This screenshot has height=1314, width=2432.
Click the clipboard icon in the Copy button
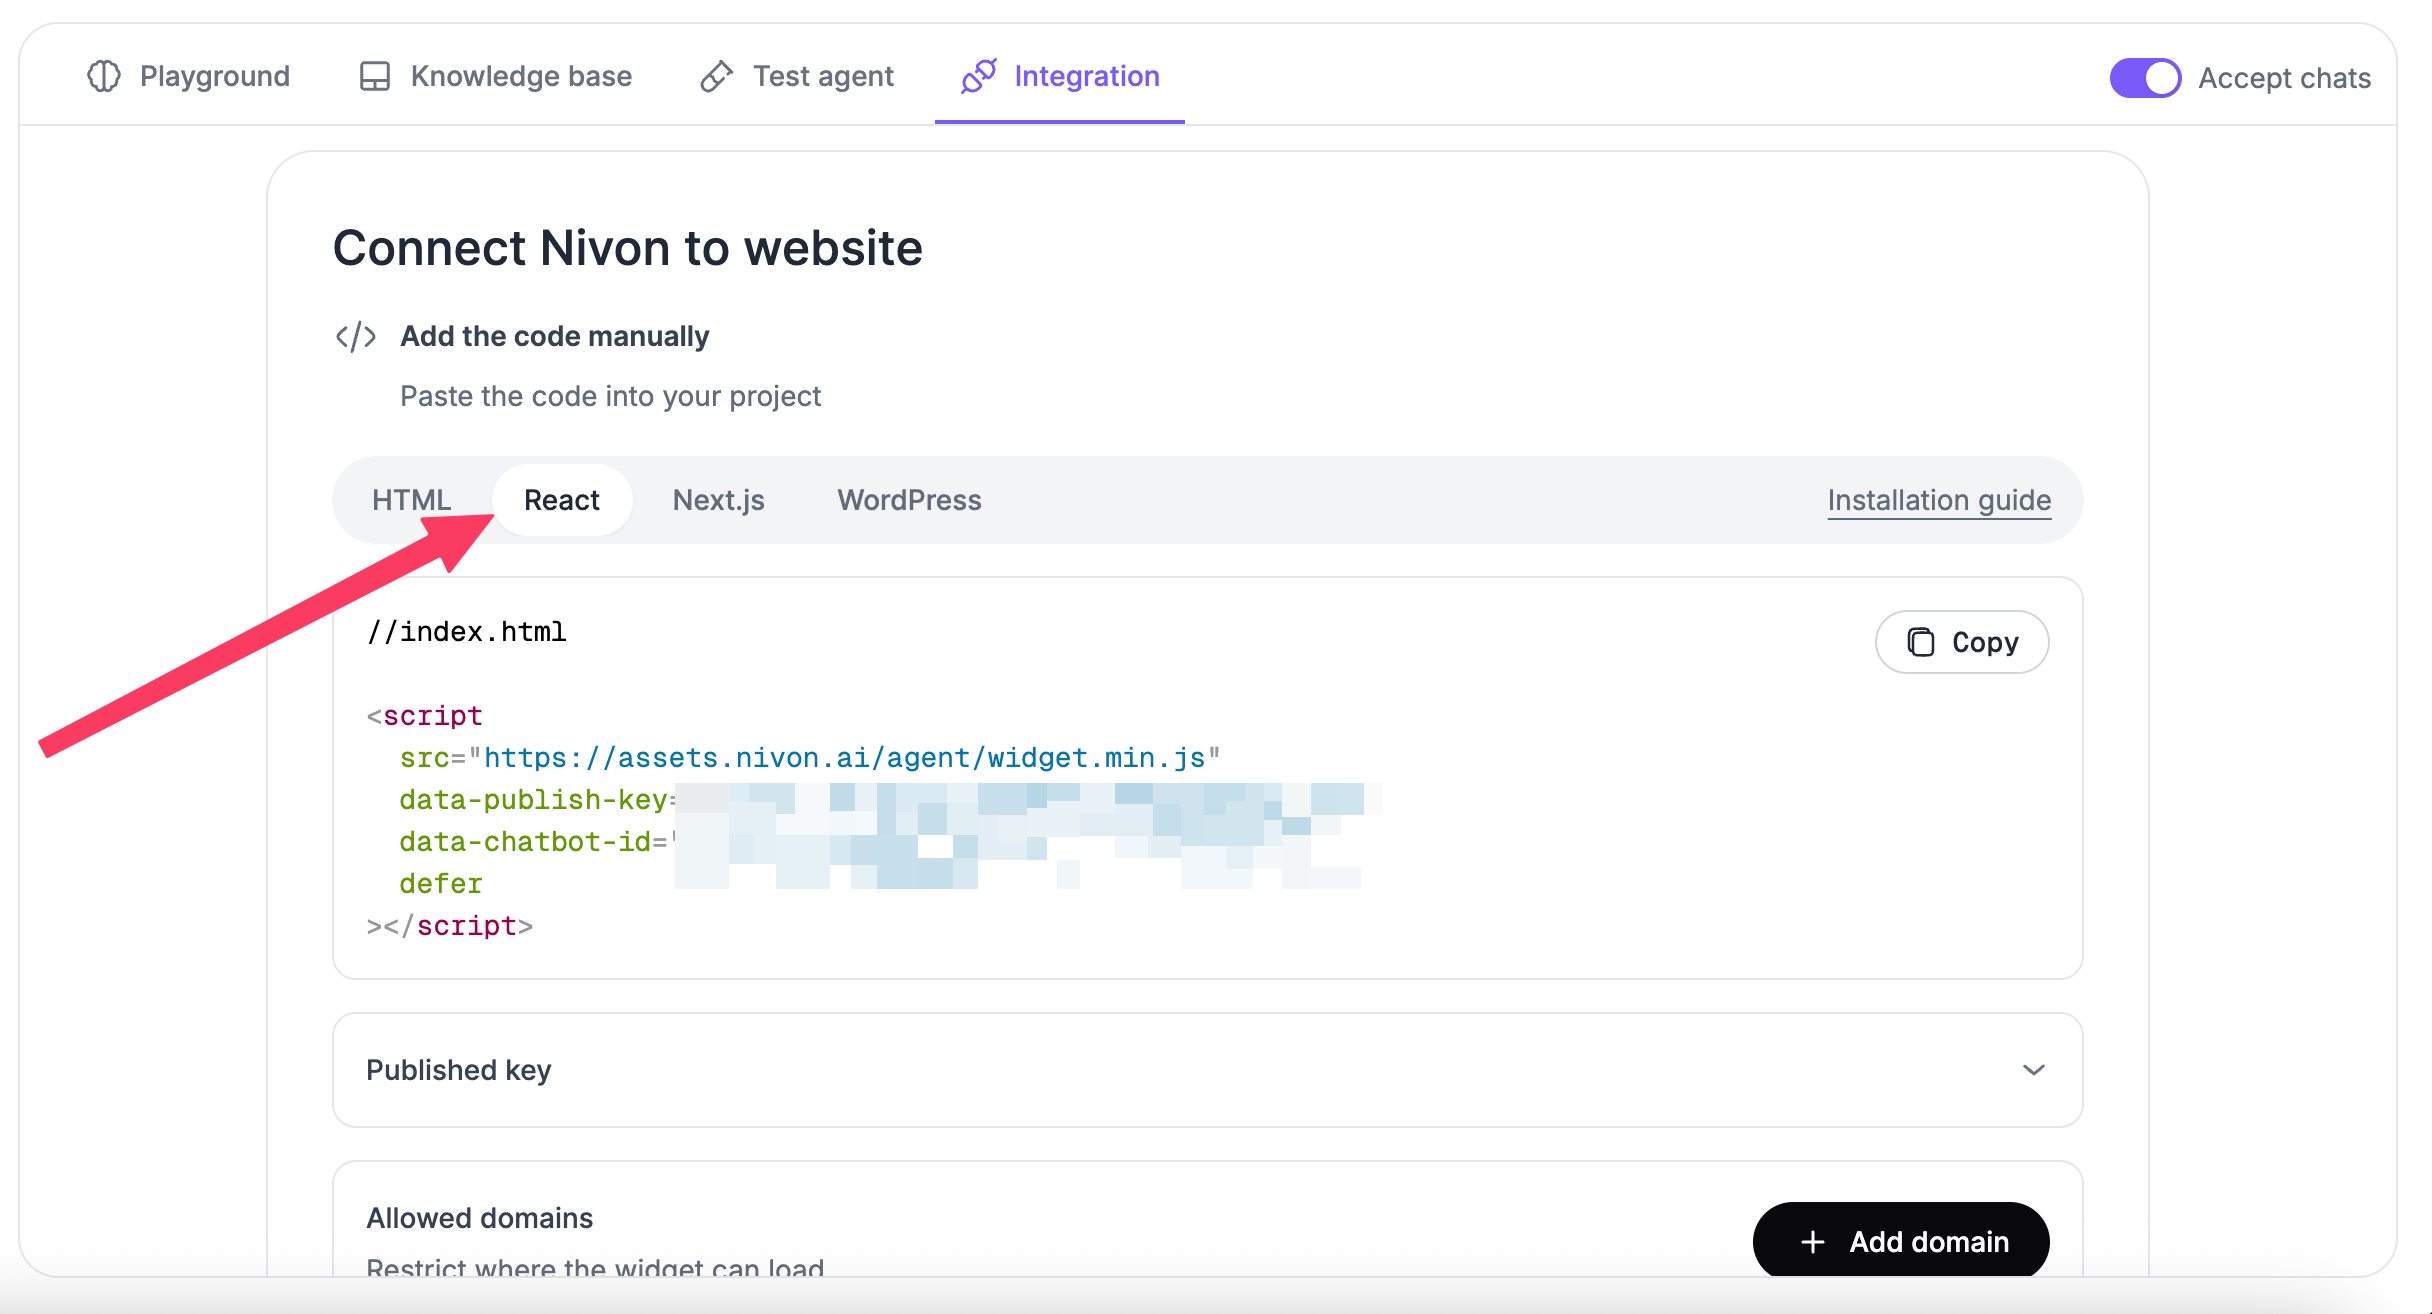coord(1921,642)
